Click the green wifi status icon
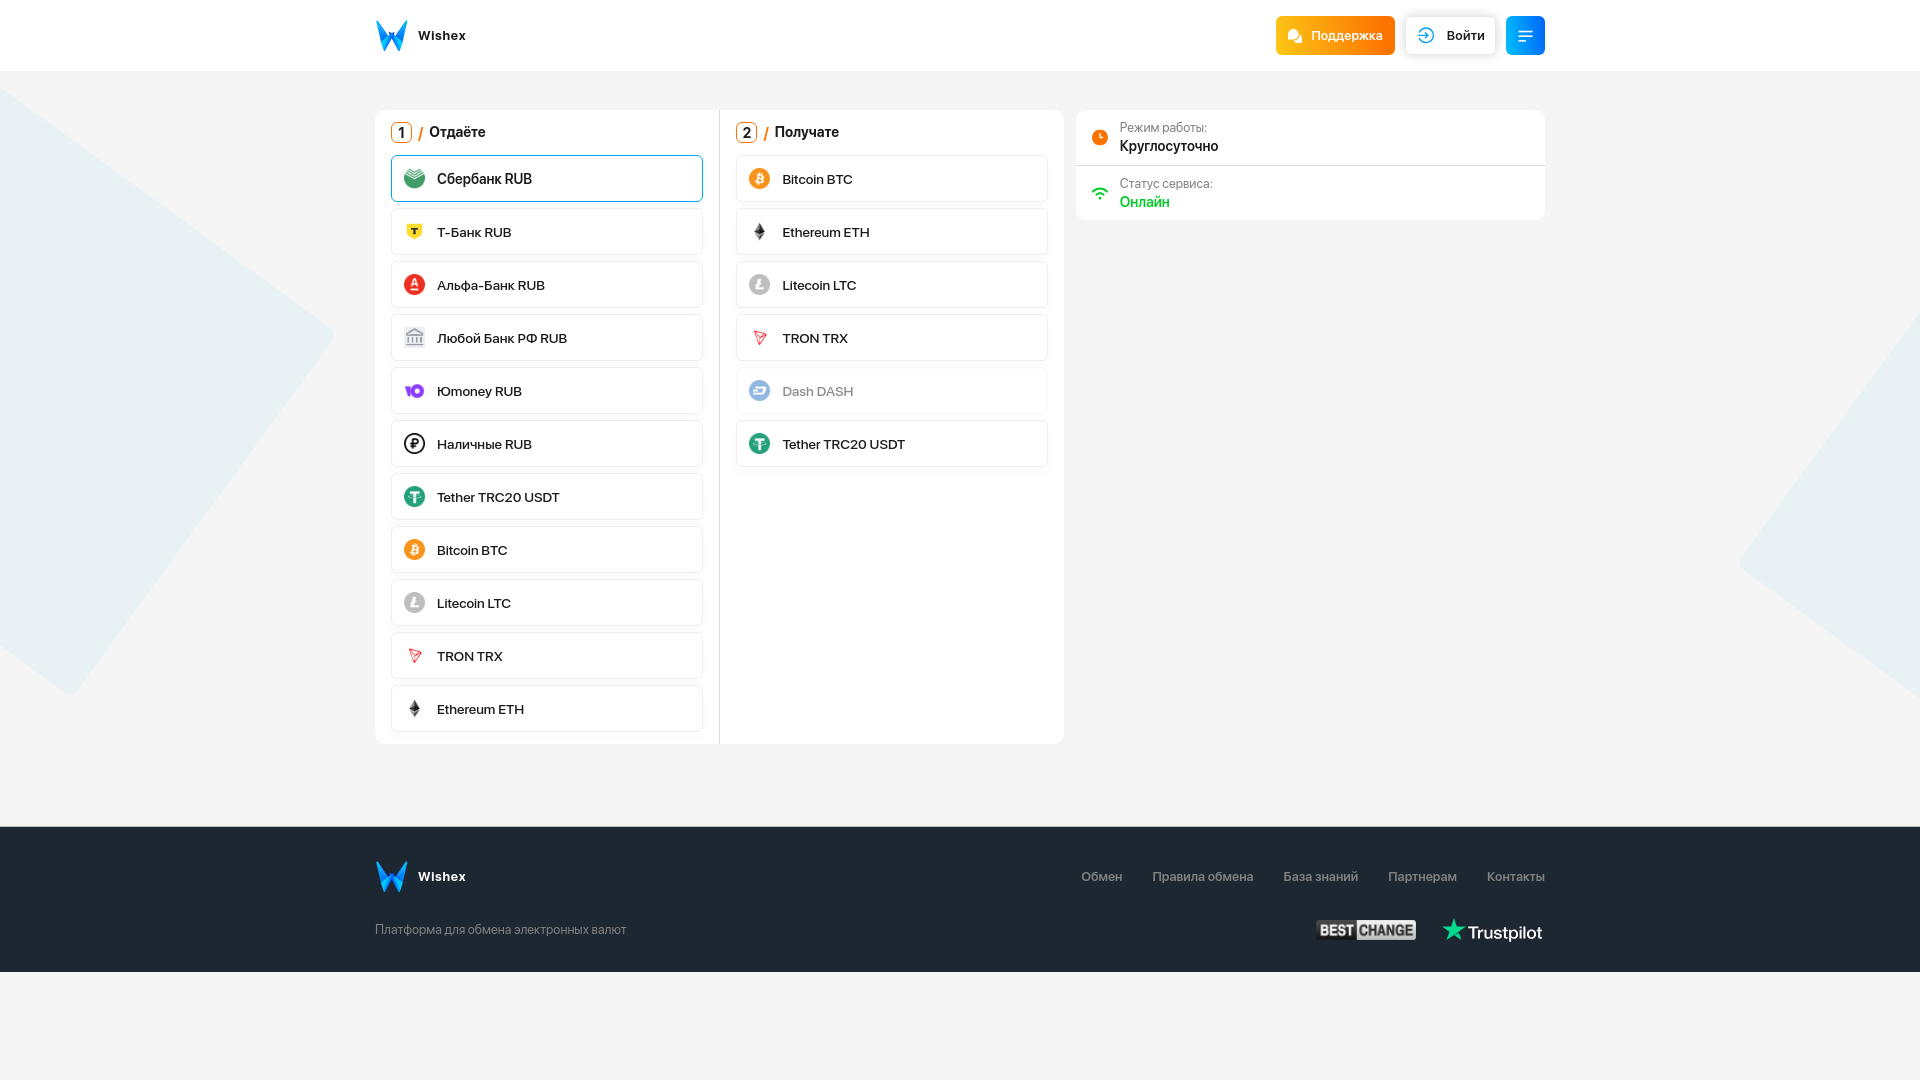This screenshot has height=1080, width=1920. (x=1100, y=193)
